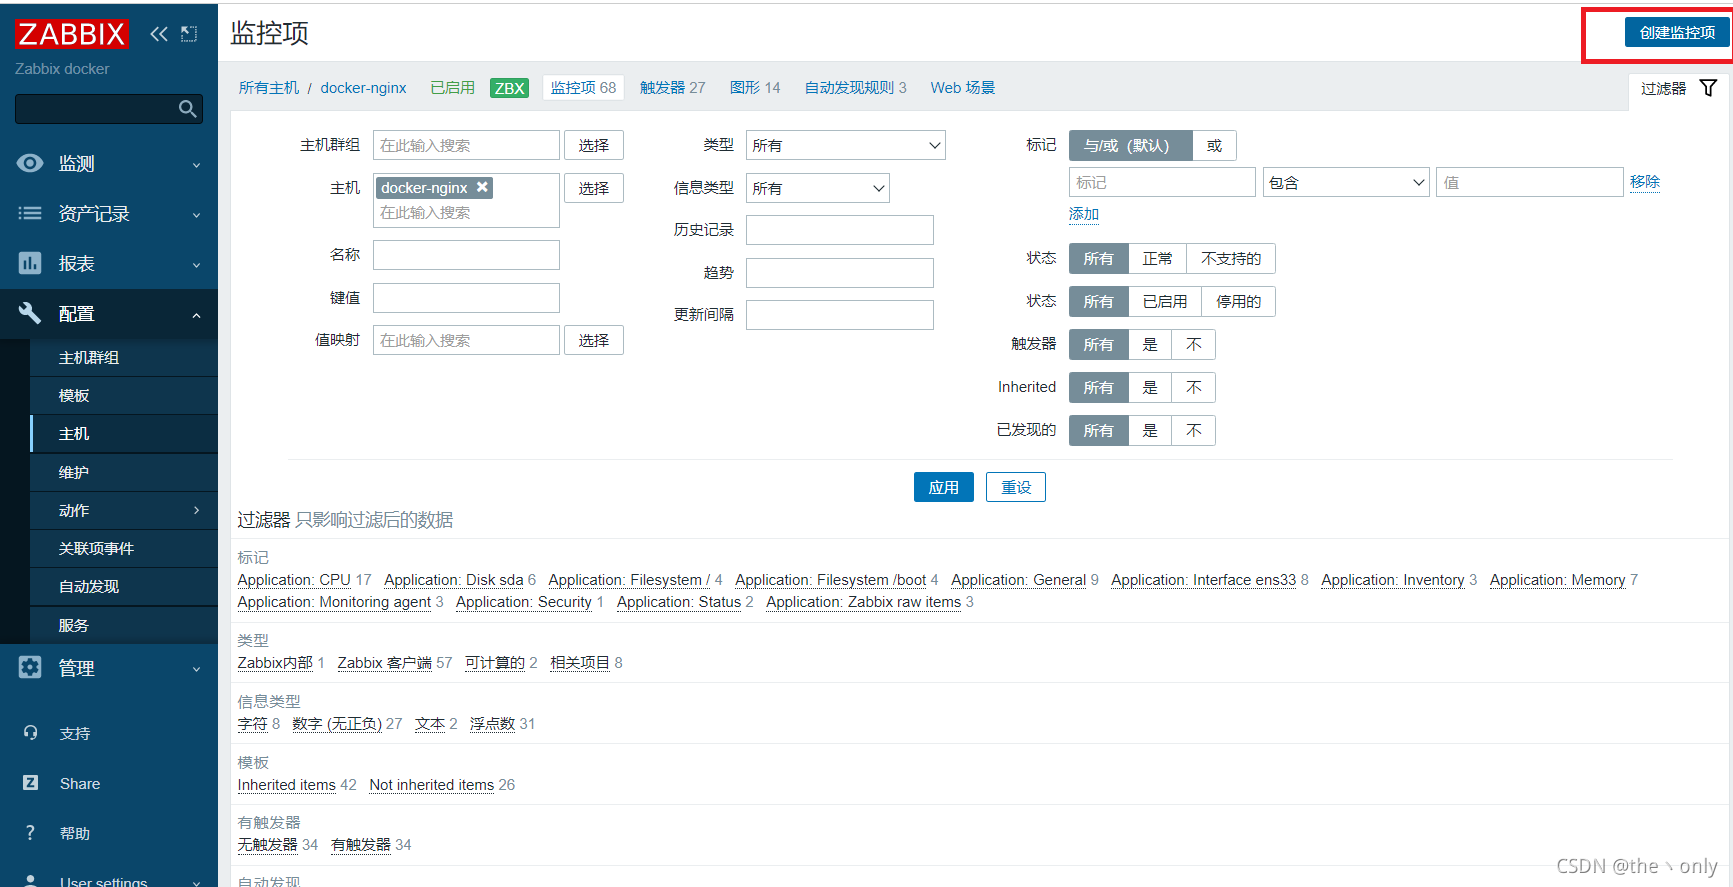
Task: Click in the 名称 input field
Action: click(466, 255)
